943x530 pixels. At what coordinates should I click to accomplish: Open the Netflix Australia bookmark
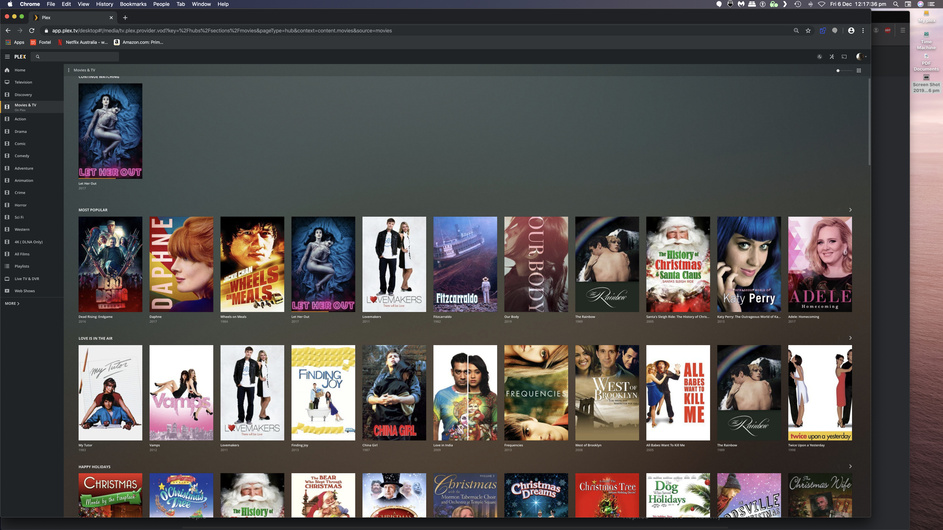(82, 42)
